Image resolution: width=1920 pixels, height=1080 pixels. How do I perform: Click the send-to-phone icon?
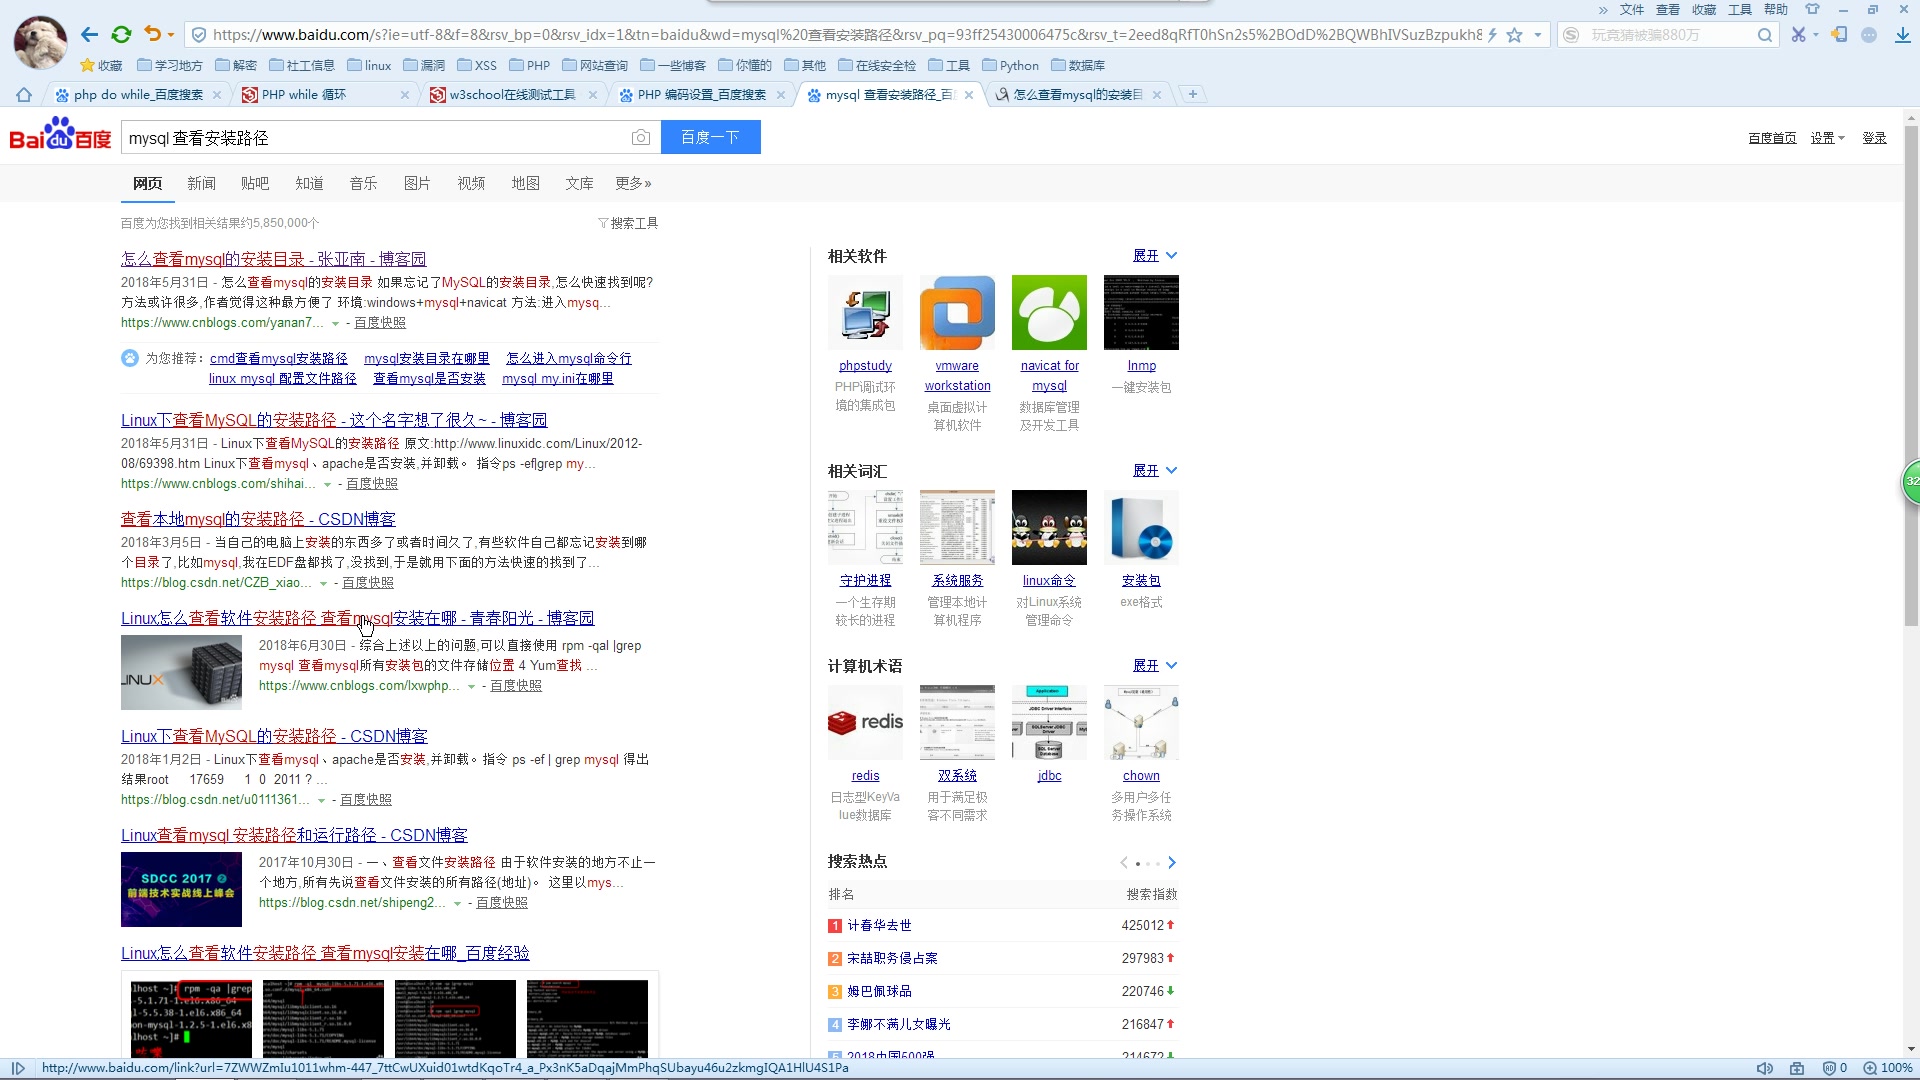(x=1839, y=35)
